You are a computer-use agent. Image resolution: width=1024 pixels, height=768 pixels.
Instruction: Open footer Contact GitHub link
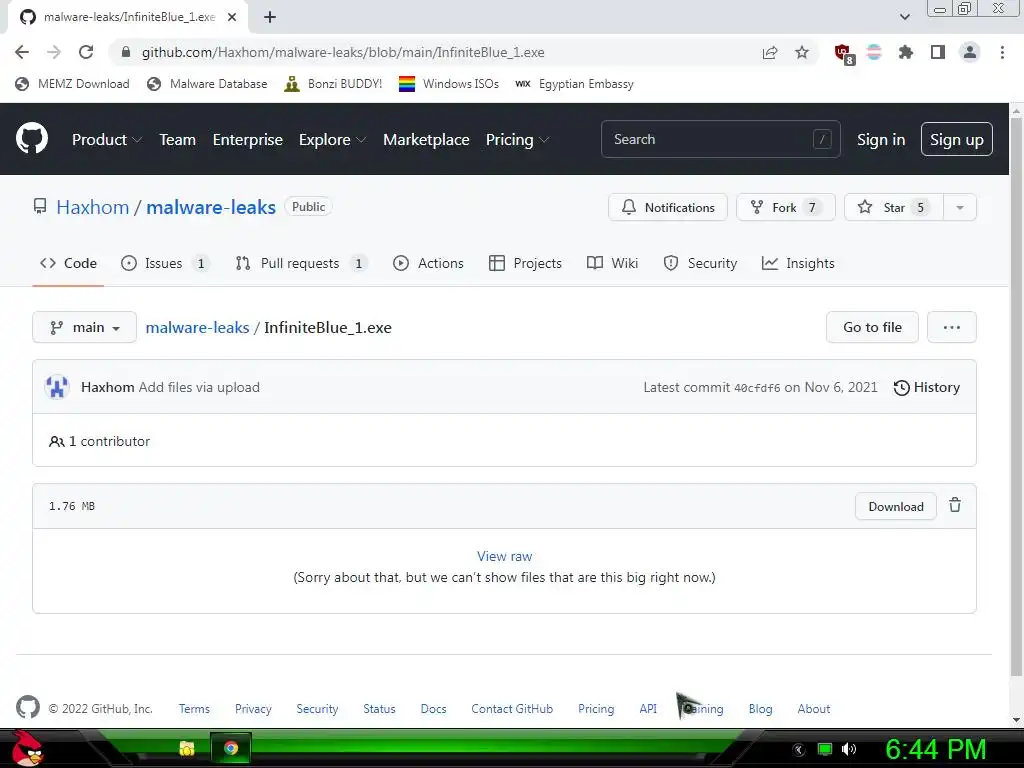(x=512, y=709)
